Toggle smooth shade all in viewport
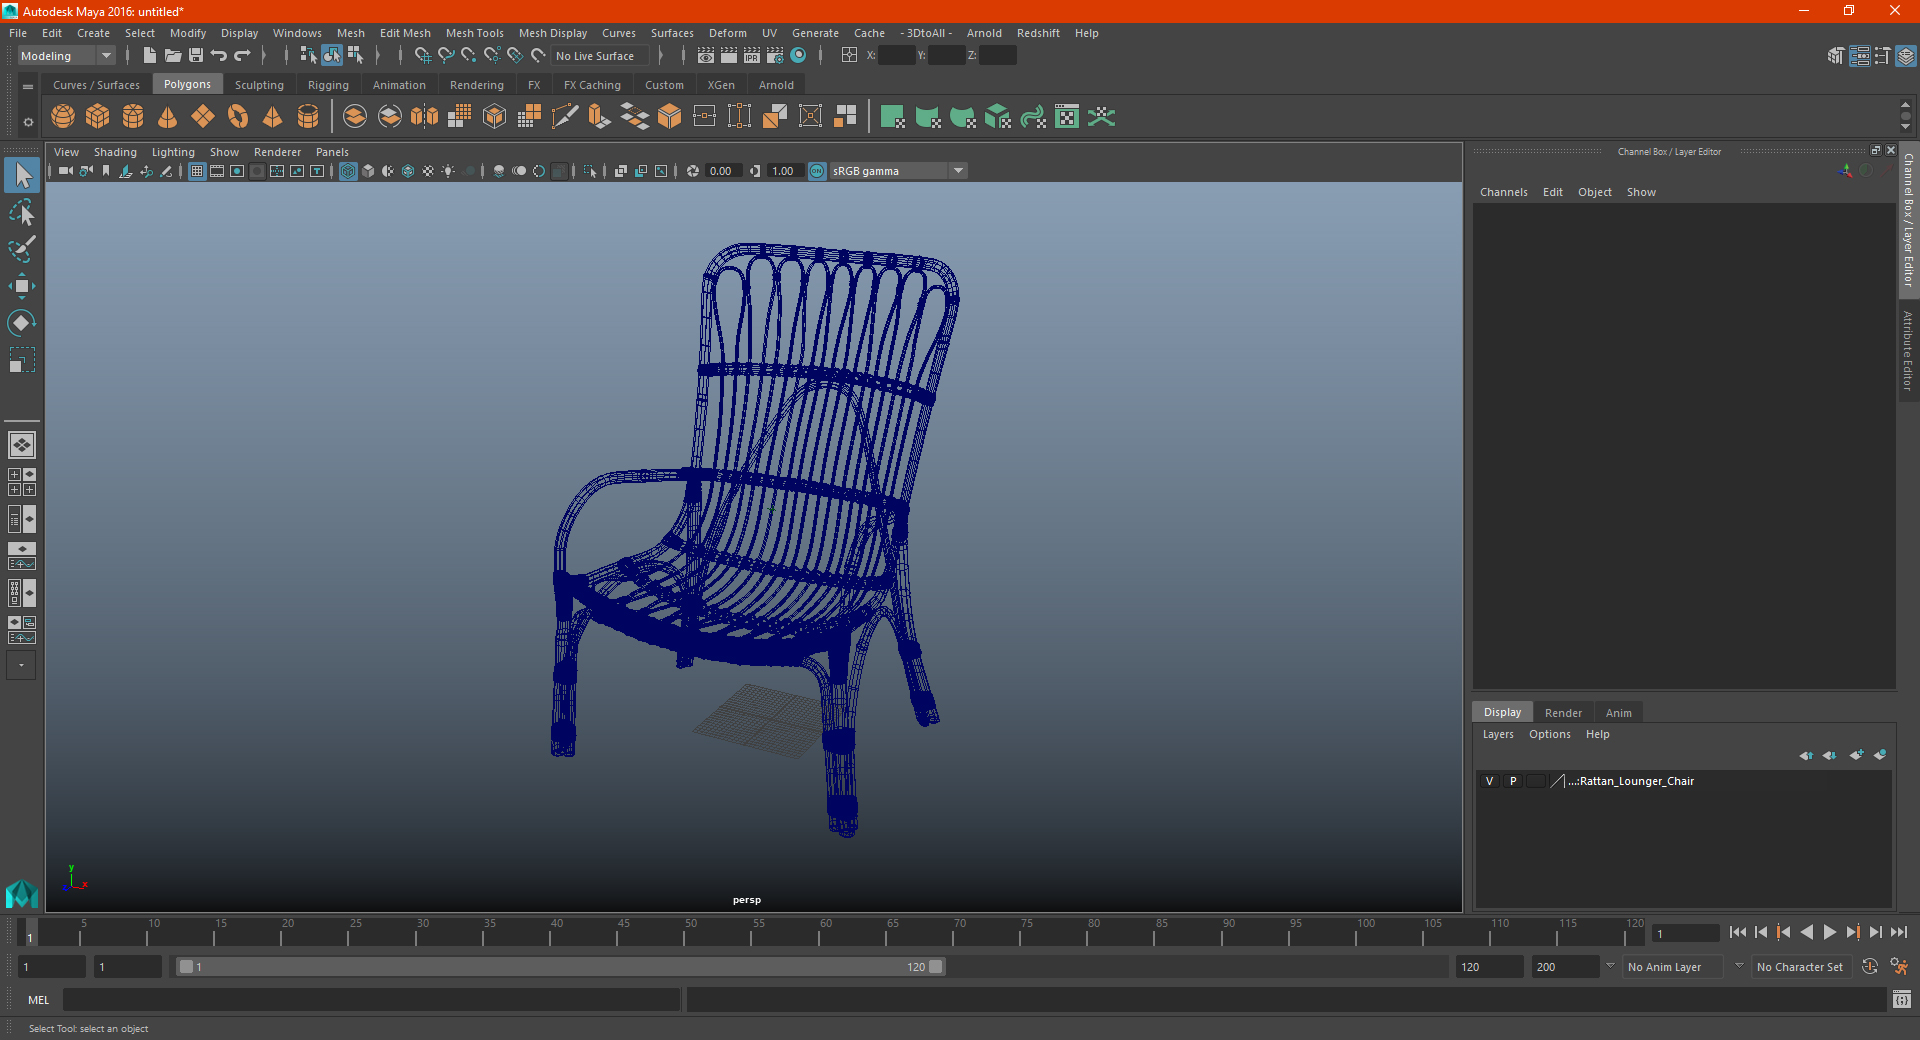The width and height of the screenshot is (1920, 1040). 368,171
